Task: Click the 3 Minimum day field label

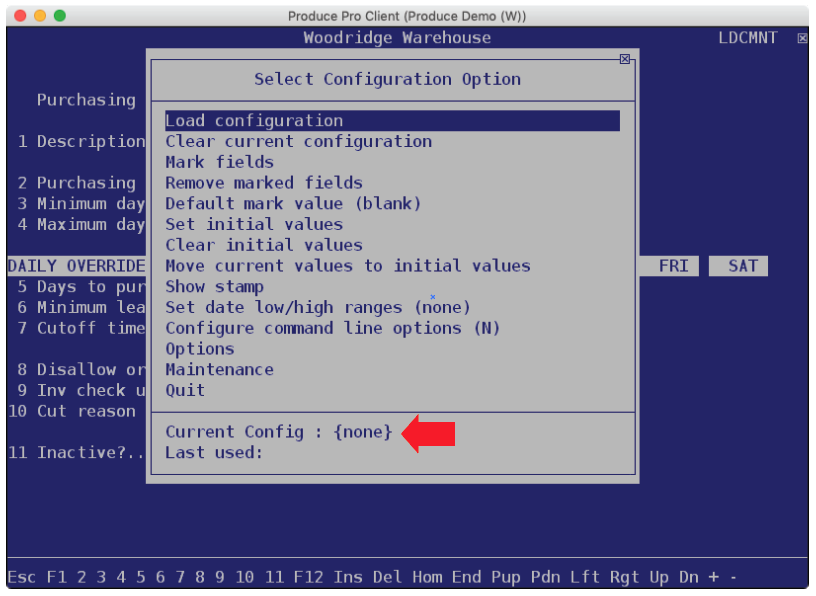Action: coord(81,204)
